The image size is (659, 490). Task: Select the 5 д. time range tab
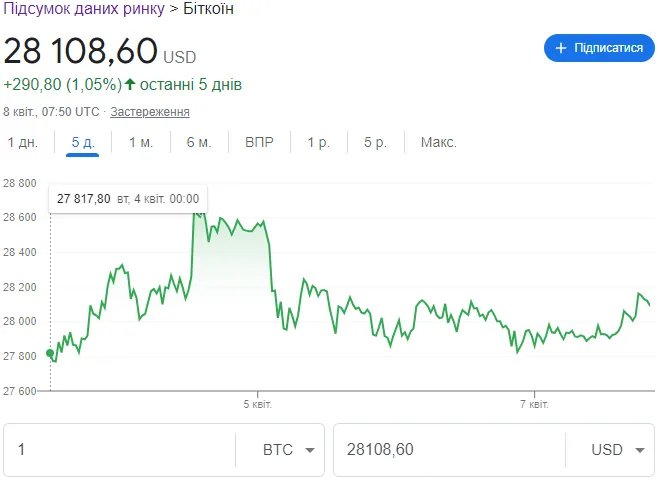pos(83,142)
